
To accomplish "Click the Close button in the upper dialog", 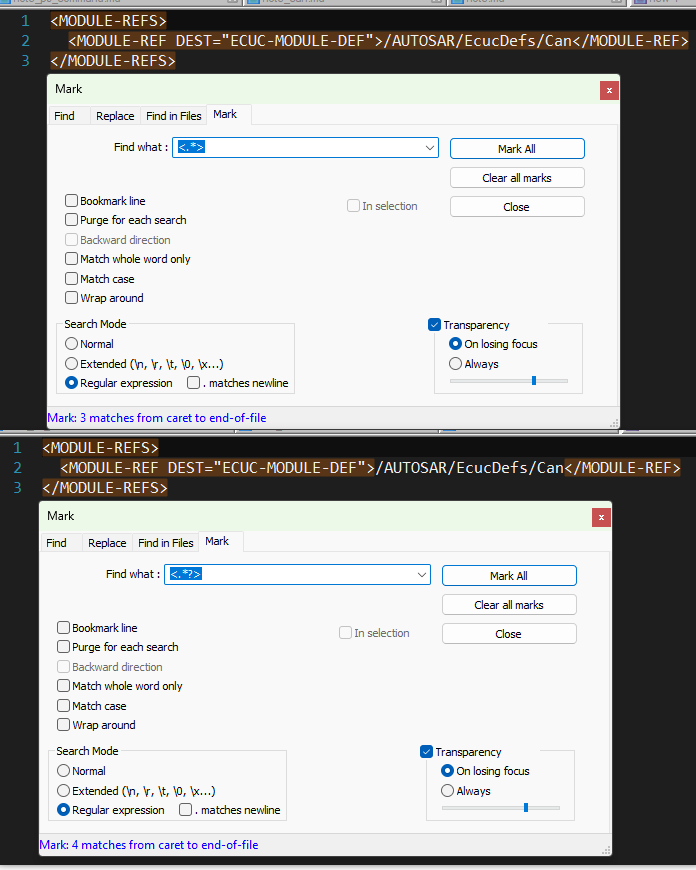I will pyautogui.click(x=516, y=207).
